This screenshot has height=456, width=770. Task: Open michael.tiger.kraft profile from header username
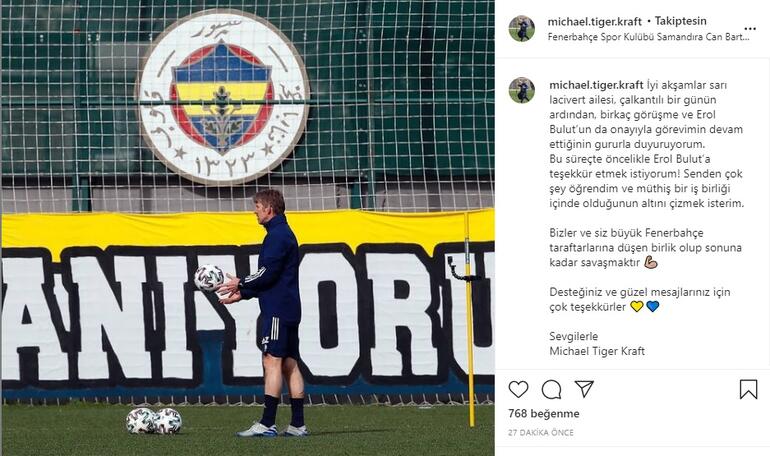pos(595,22)
